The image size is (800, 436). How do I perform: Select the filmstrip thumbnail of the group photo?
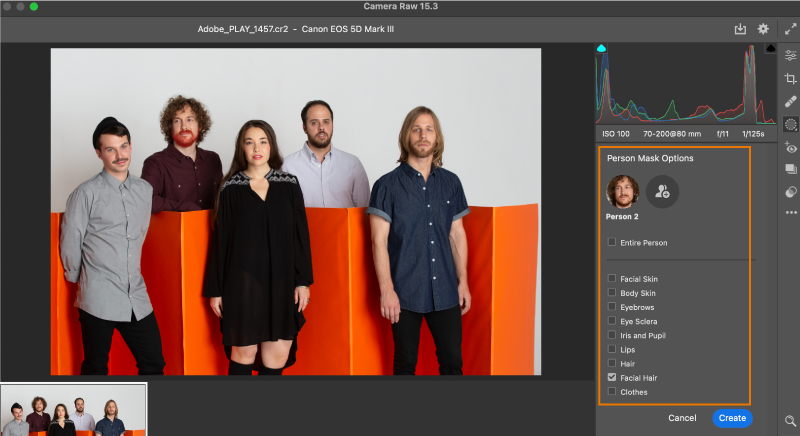(73, 409)
